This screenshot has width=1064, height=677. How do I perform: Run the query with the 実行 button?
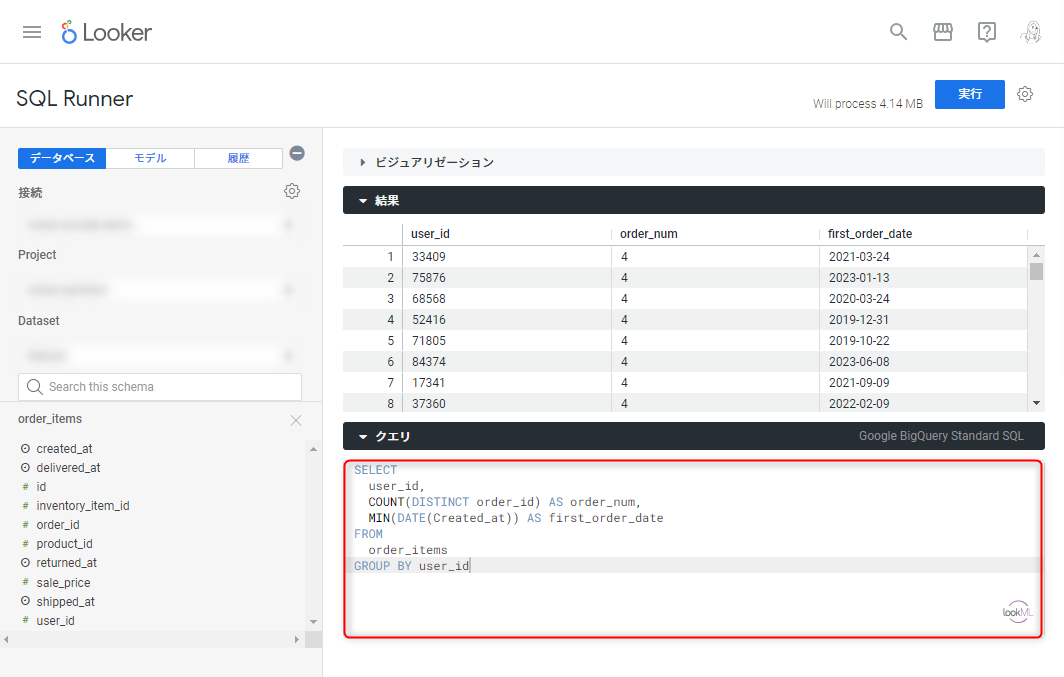tap(969, 94)
